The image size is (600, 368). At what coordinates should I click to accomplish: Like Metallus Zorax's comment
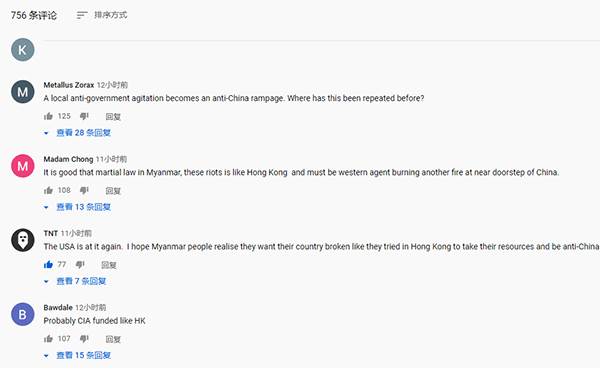[x=48, y=116]
